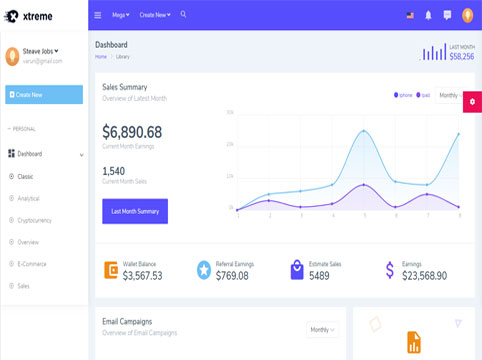Open the Mega dropdown menu
The height and width of the screenshot is (360, 482).
tap(121, 15)
